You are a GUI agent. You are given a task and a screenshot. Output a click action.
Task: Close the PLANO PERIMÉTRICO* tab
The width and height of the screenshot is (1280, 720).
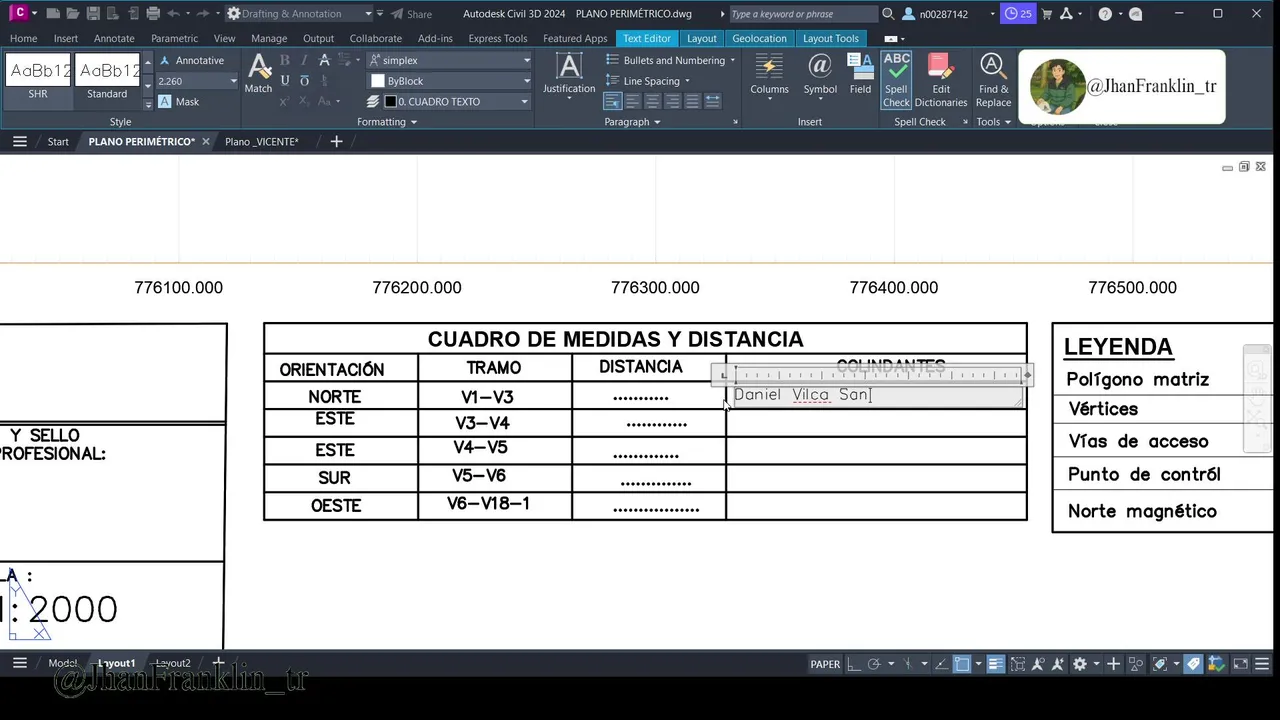[206, 142]
